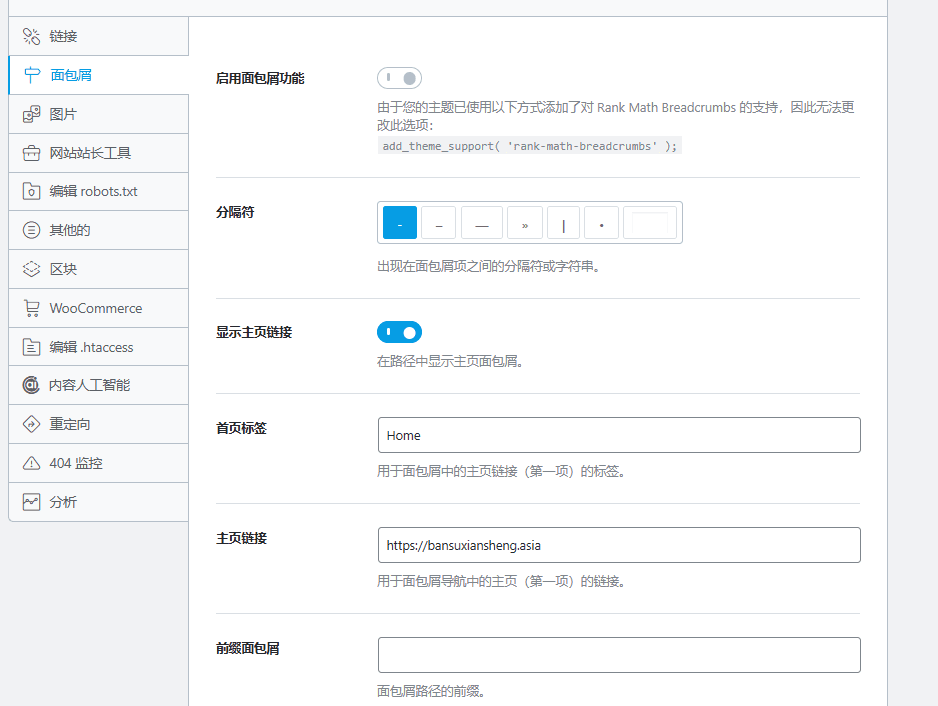Click the custom separator text box

coord(650,223)
